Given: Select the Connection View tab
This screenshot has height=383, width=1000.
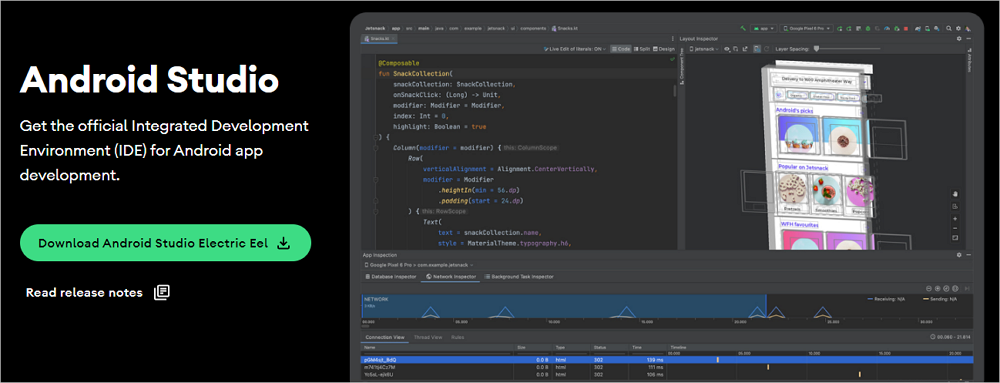Looking at the screenshot, I should (385, 337).
